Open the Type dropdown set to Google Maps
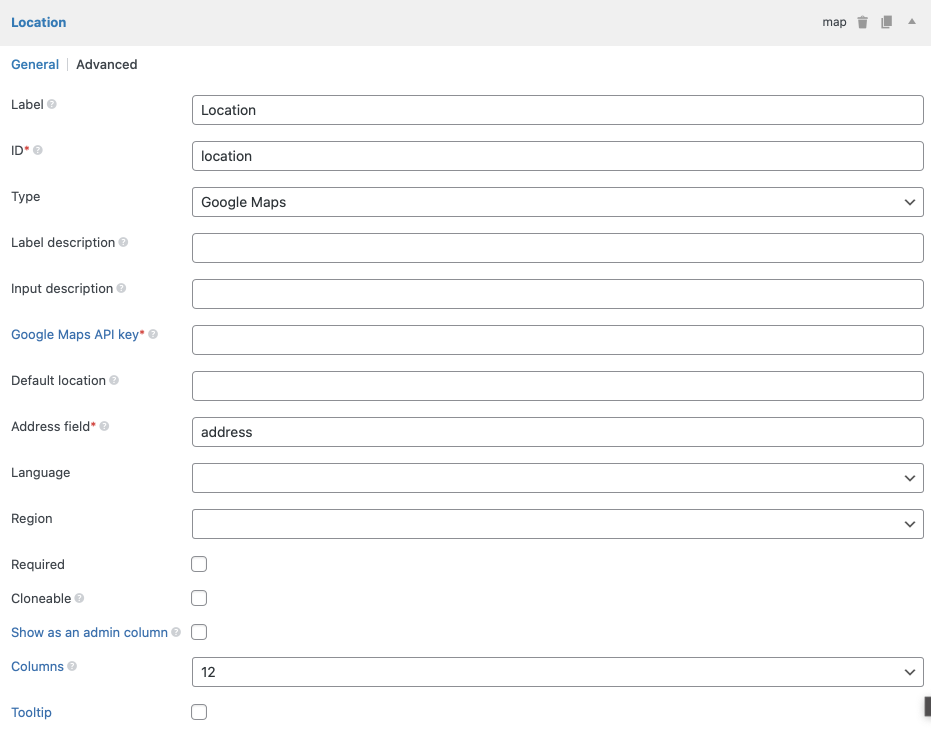This screenshot has width=931, height=733. 558,202
